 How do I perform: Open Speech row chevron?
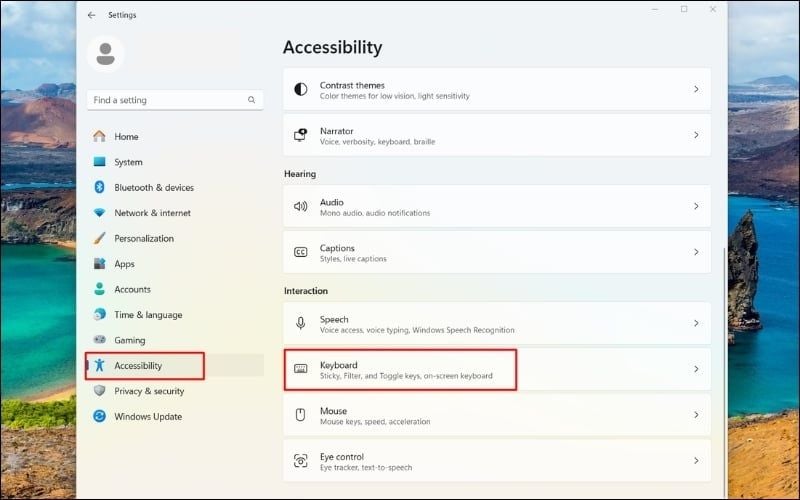(x=696, y=323)
